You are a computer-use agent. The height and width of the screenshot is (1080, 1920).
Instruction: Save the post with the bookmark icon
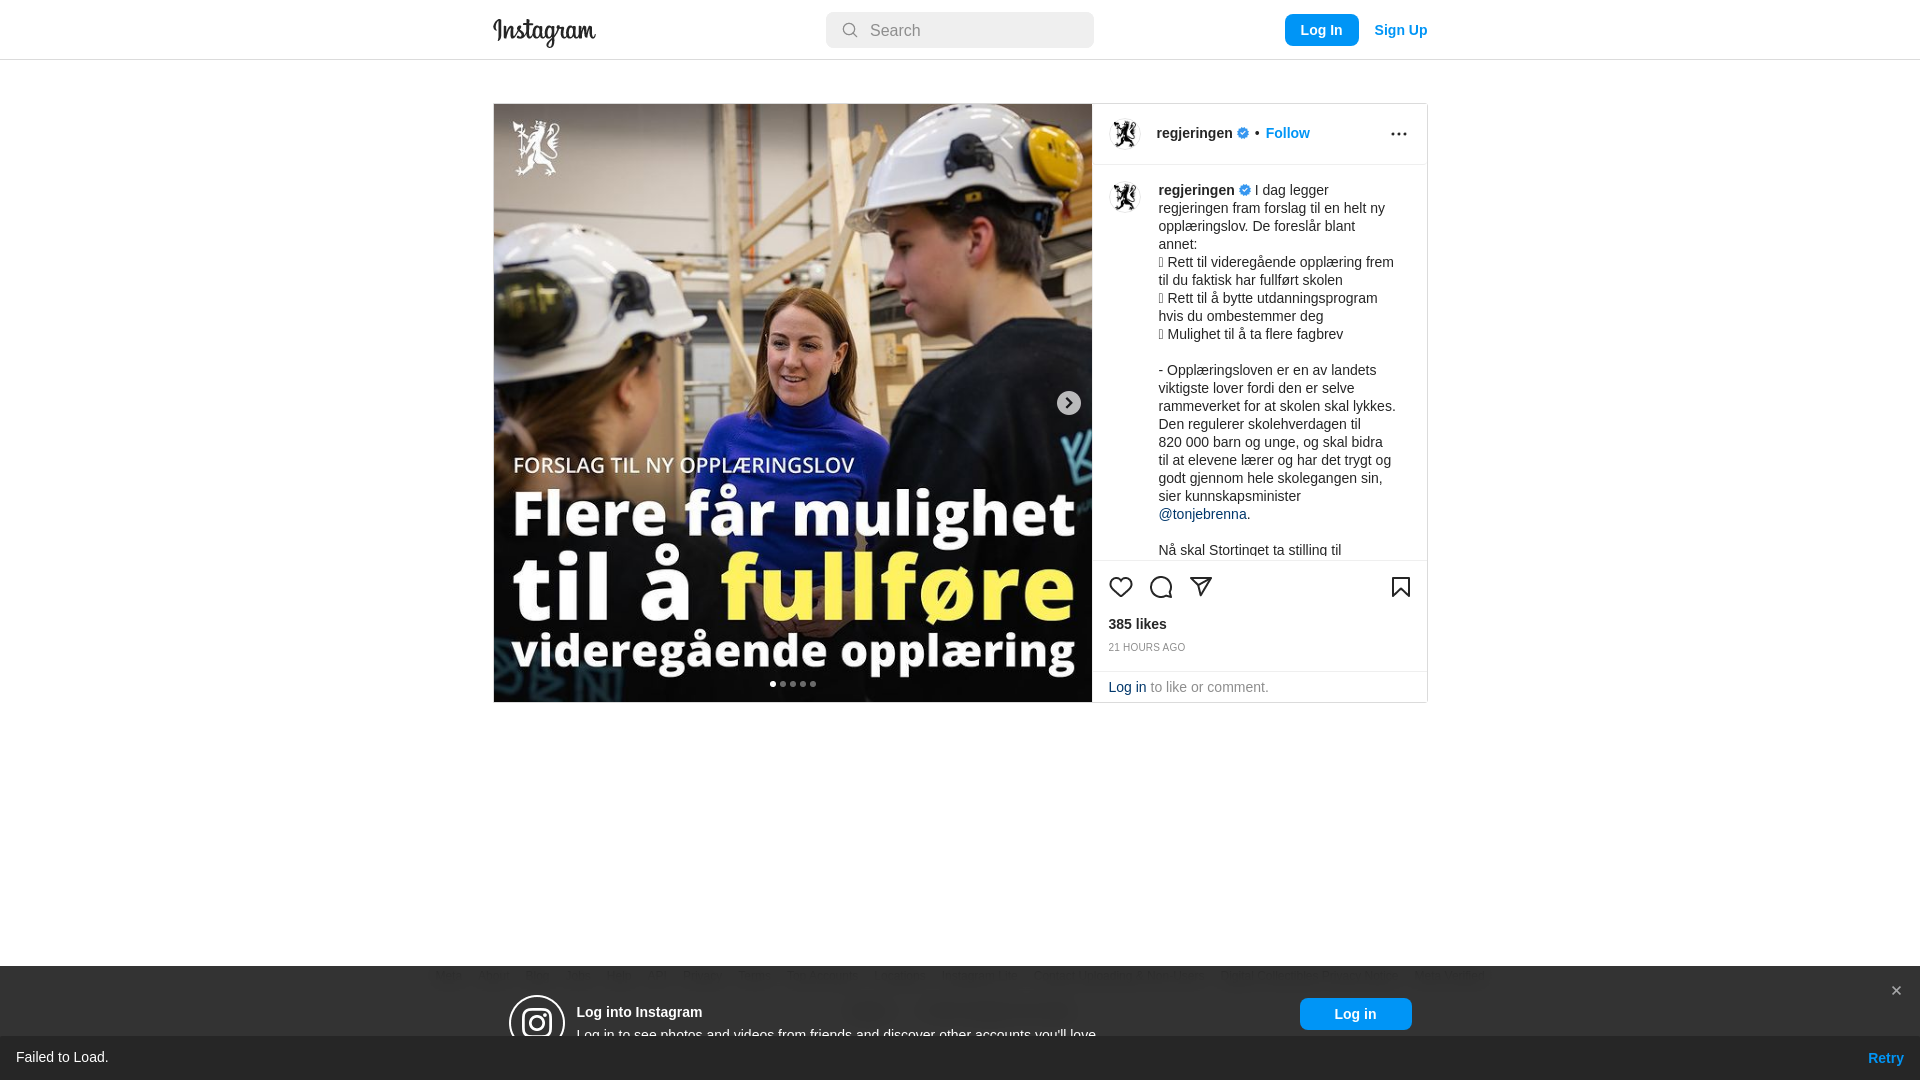[1400, 587]
